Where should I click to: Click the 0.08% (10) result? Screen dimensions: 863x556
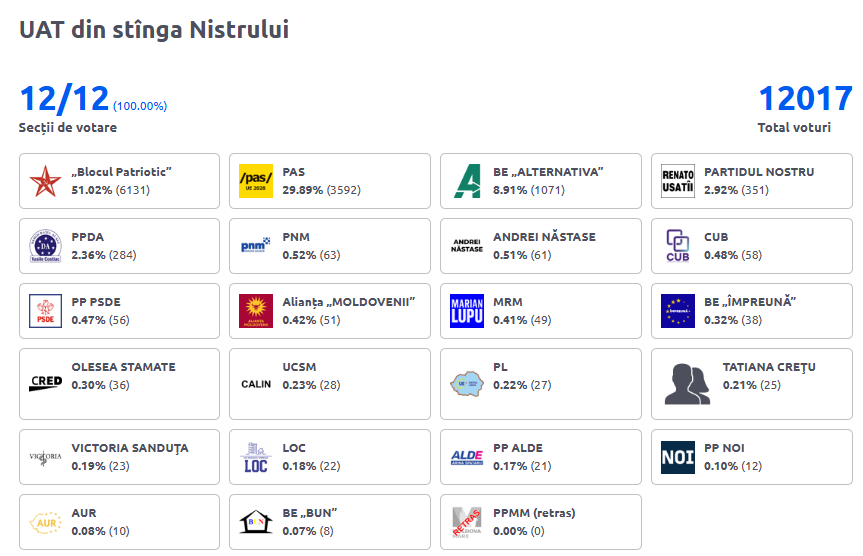101,531
